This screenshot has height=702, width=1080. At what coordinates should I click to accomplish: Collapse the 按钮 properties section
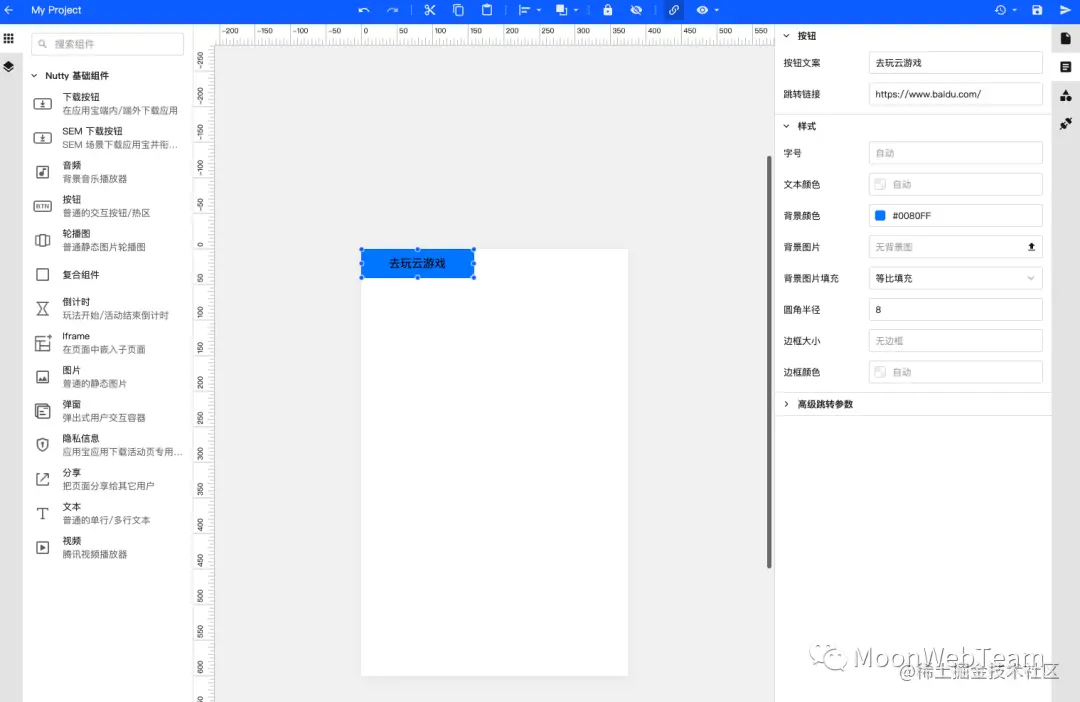tap(787, 36)
